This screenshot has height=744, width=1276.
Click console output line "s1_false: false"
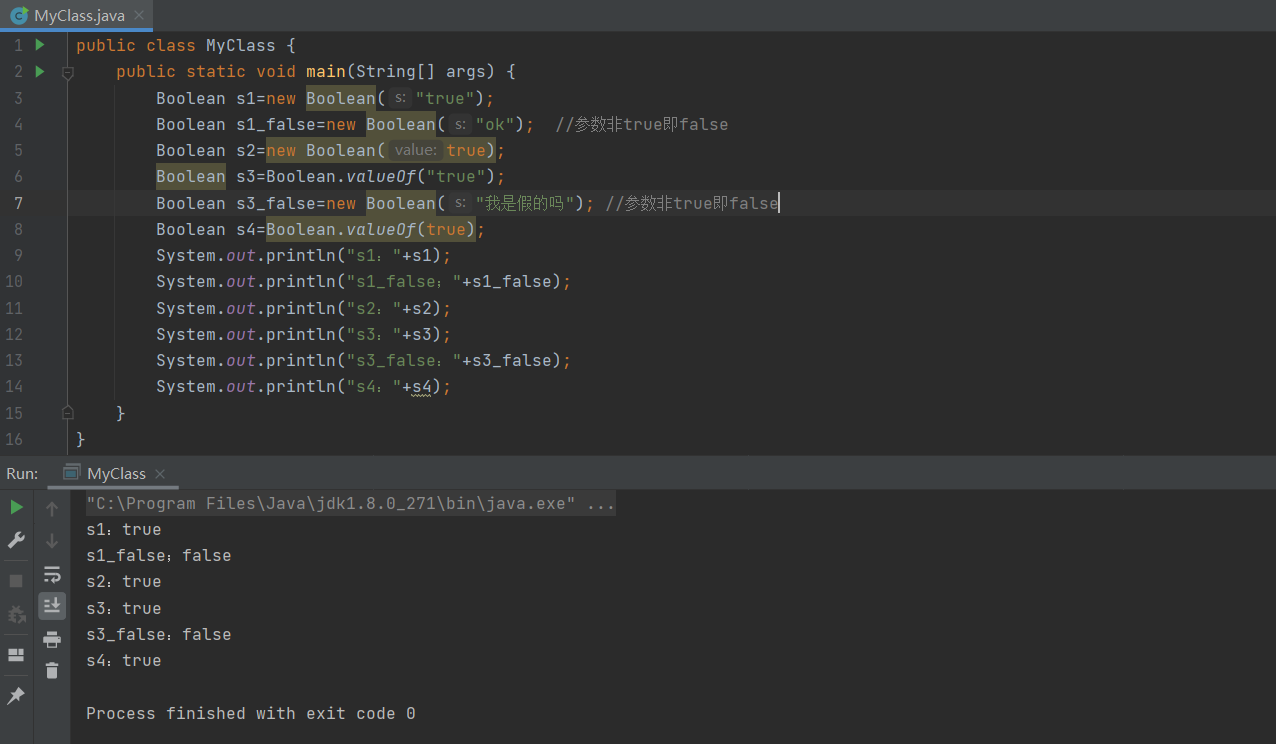159,555
